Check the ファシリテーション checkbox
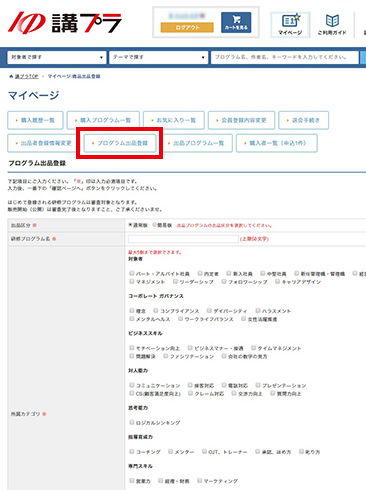The width and height of the screenshot is (366, 490). [x=166, y=356]
